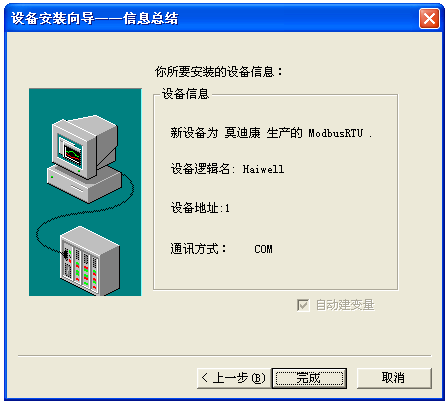Go back with 上一步(B) button
This screenshot has width=446, height=403.
click(234, 378)
